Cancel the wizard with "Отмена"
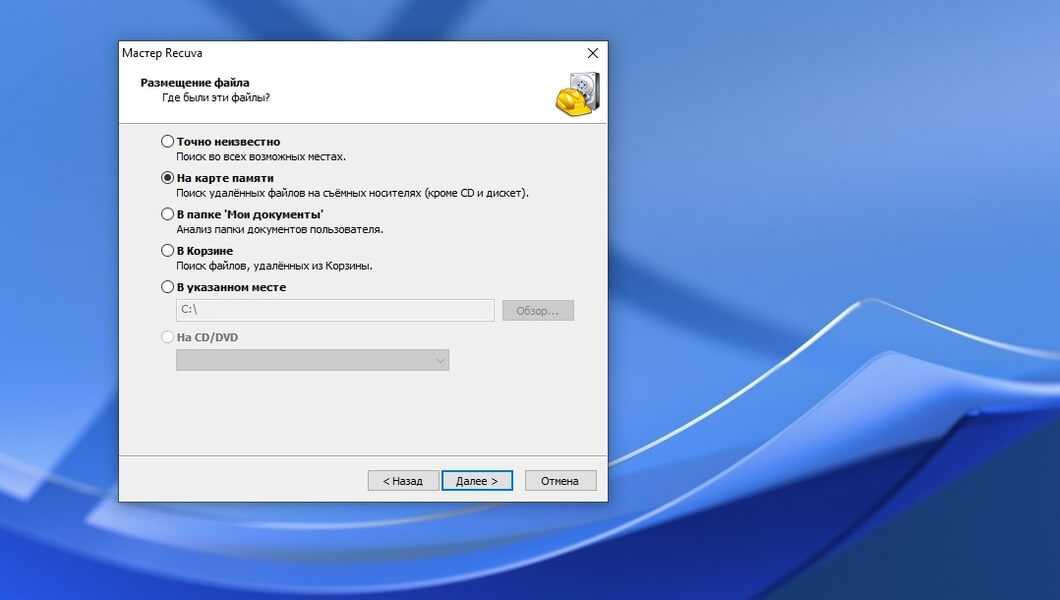The image size is (1060, 600). tap(560, 481)
